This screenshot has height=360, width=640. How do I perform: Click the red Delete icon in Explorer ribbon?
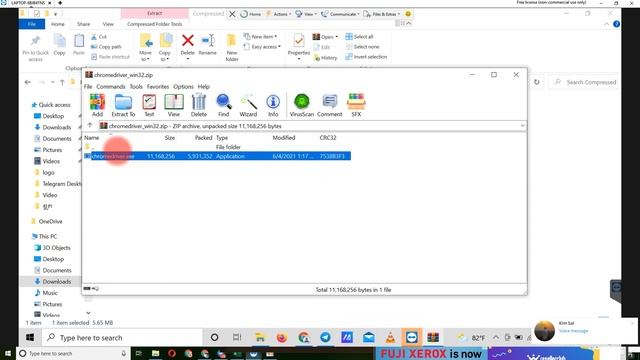pyautogui.click(x=188, y=41)
